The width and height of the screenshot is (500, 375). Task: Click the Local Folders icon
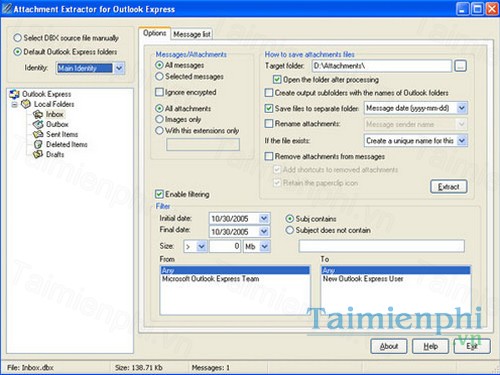coord(26,104)
